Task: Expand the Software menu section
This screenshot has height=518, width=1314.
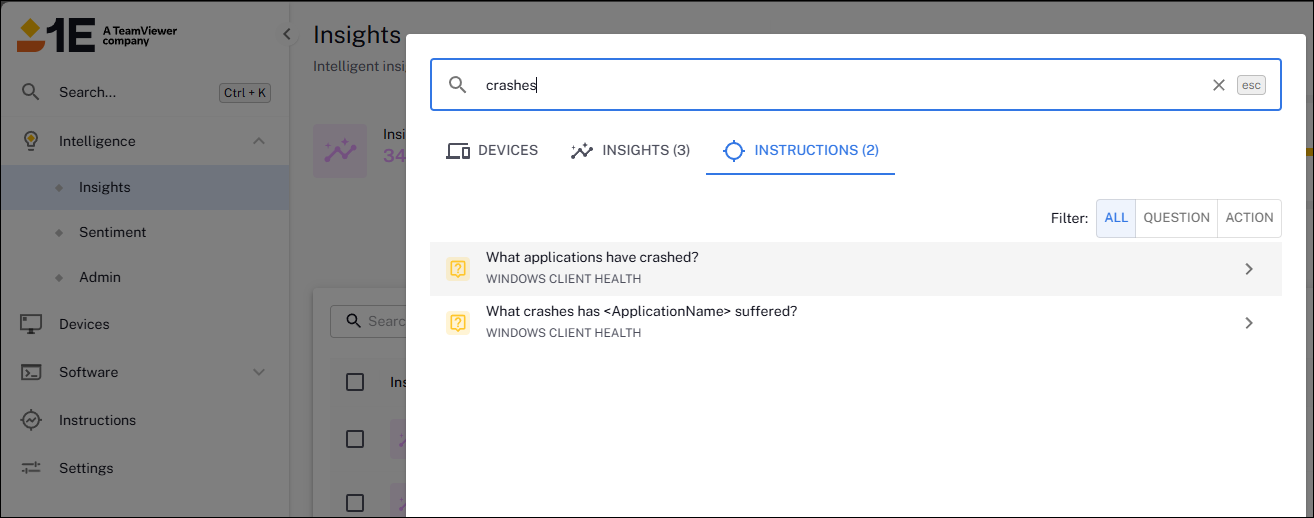Action: pyautogui.click(x=259, y=372)
